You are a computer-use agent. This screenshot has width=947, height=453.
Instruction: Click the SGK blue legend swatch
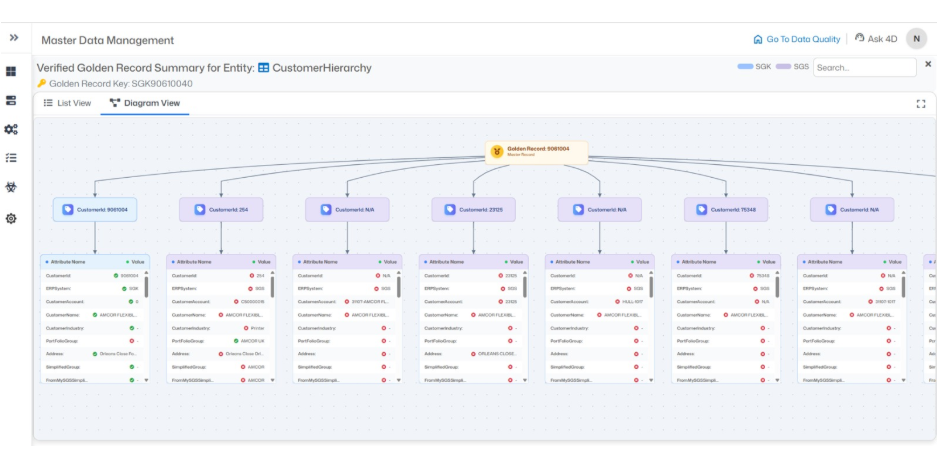tap(746, 67)
